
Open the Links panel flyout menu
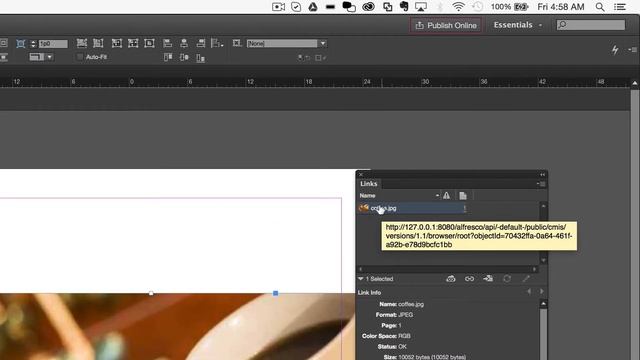[x=541, y=184]
